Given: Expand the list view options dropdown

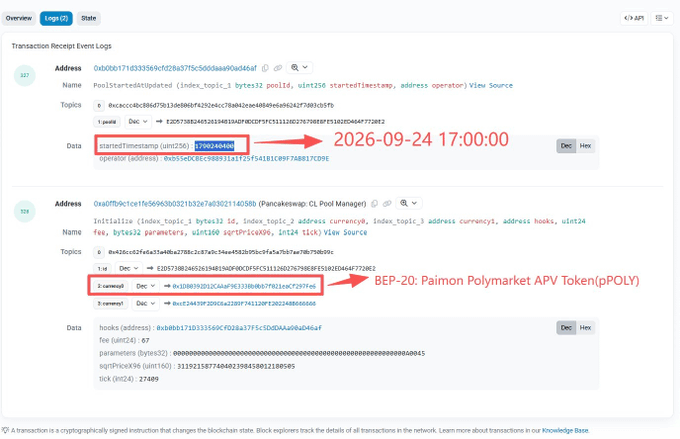Looking at the screenshot, I should pos(661,18).
